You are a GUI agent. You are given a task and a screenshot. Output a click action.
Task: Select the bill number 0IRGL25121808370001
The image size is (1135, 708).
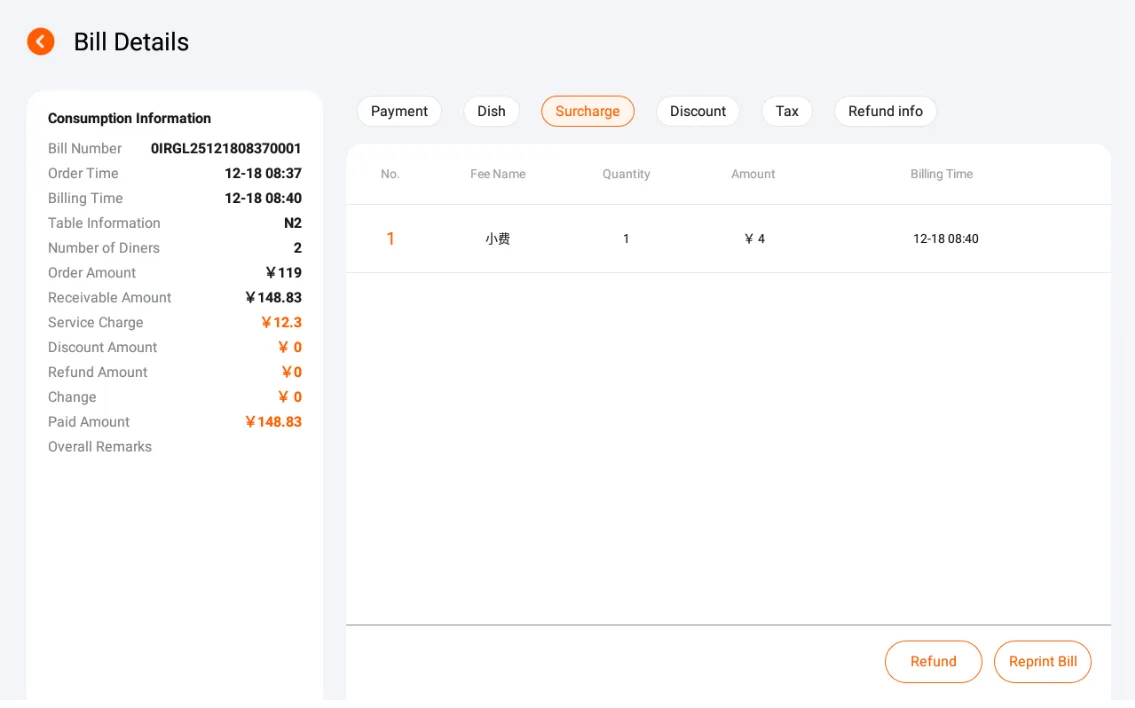point(226,148)
